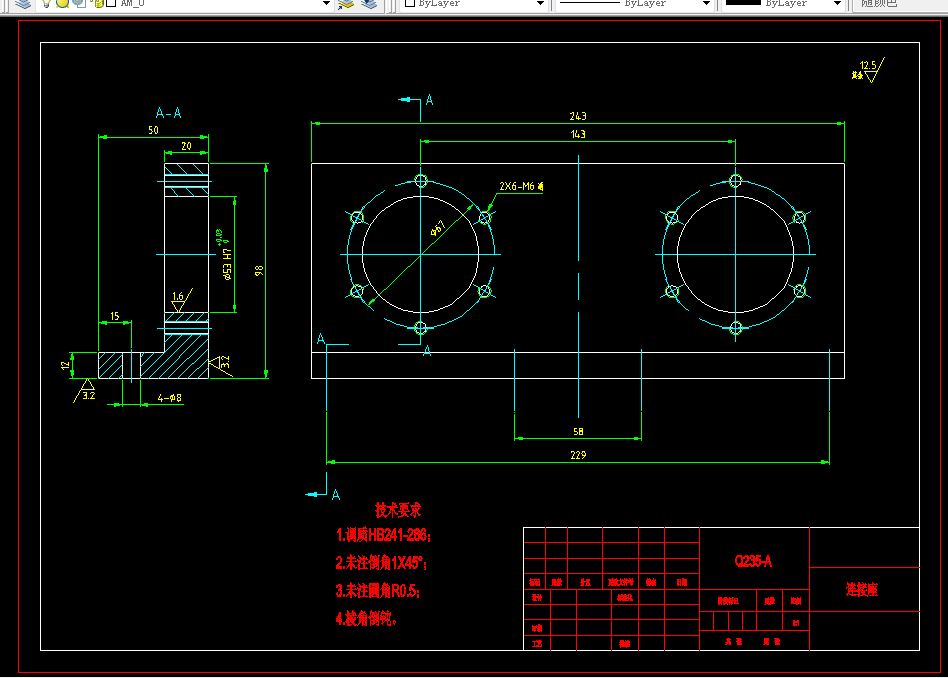Select the 143 hole spacing dimension text
The height and width of the screenshot is (678, 948).
[578, 134]
